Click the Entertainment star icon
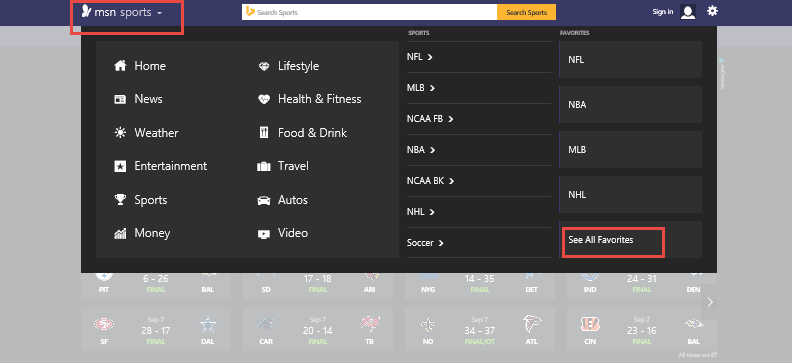792x363 pixels. pos(120,166)
